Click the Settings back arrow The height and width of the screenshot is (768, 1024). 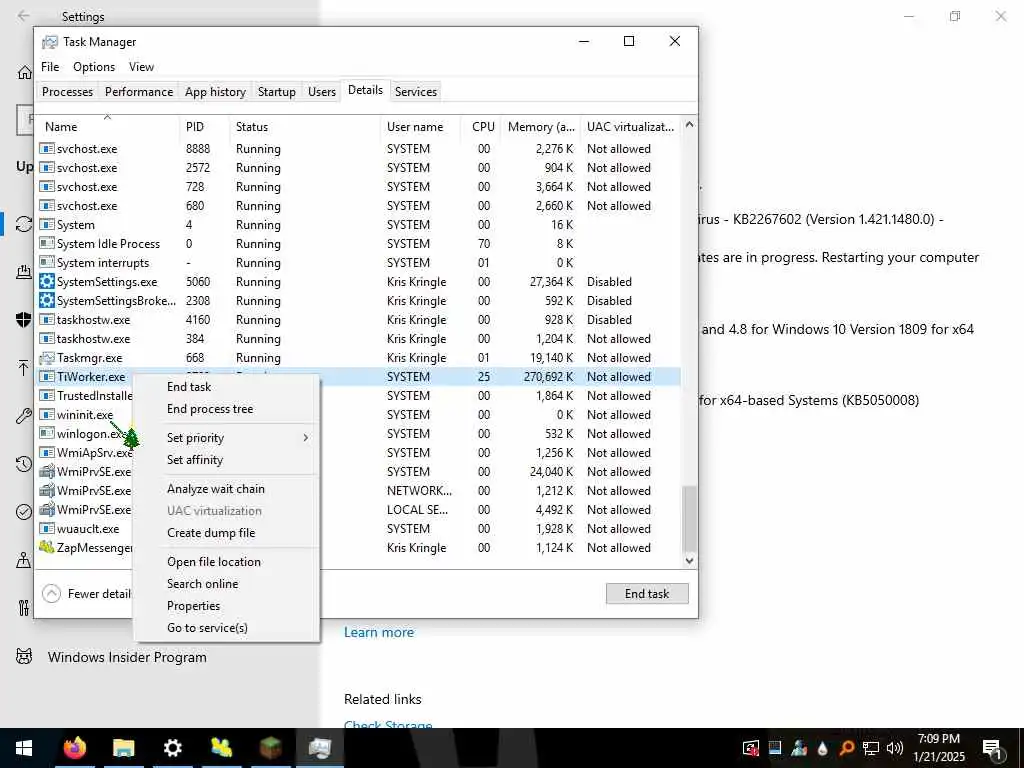pyautogui.click(x=24, y=16)
